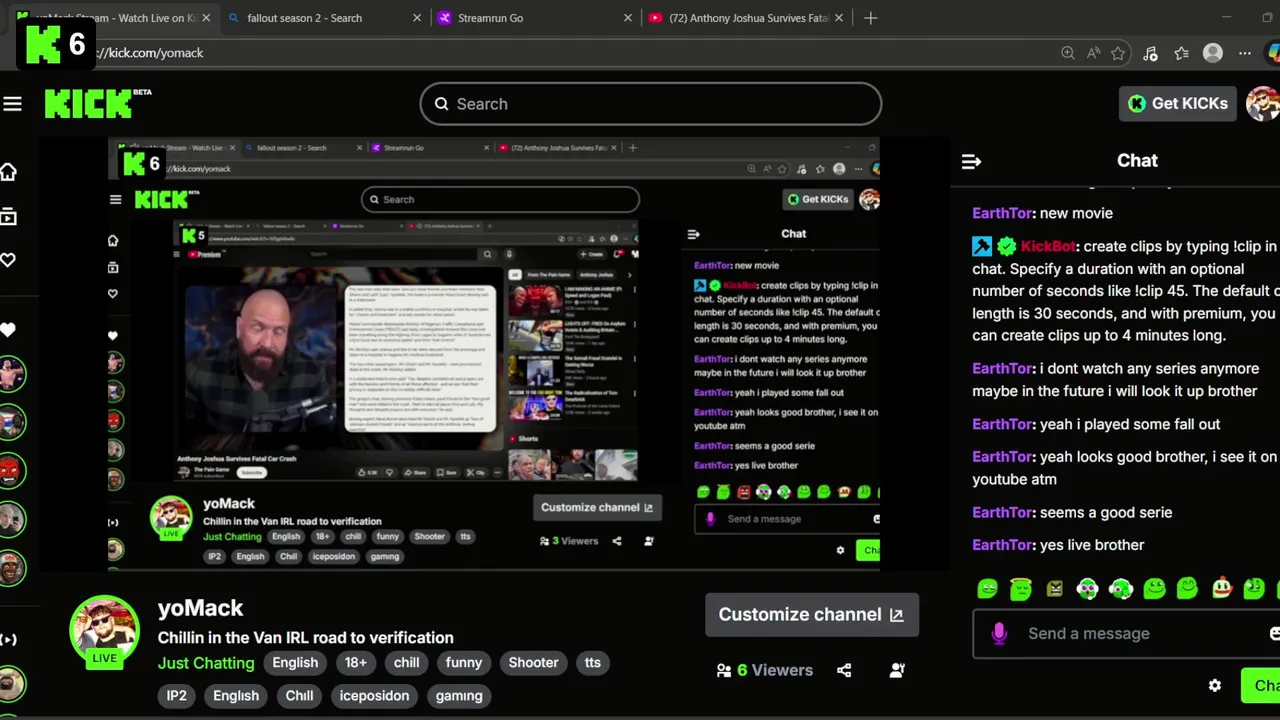
Task: Select the funny tag
Action: tap(464, 663)
